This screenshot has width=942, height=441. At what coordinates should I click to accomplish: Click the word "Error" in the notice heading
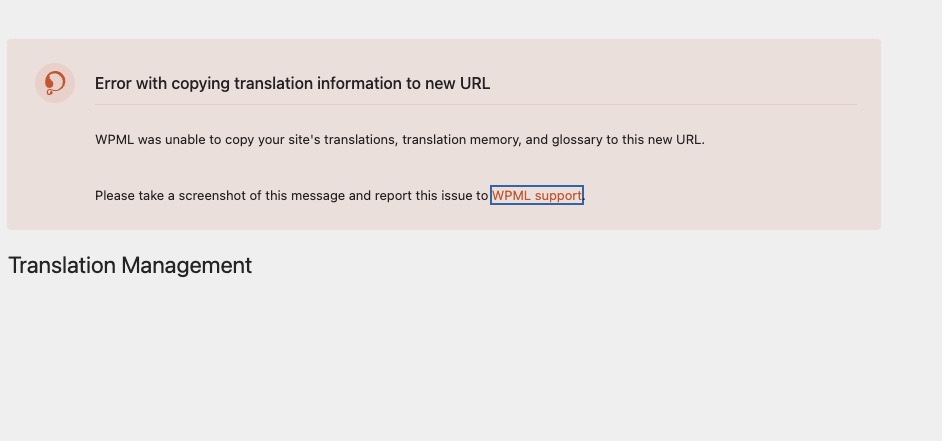tap(114, 84)
